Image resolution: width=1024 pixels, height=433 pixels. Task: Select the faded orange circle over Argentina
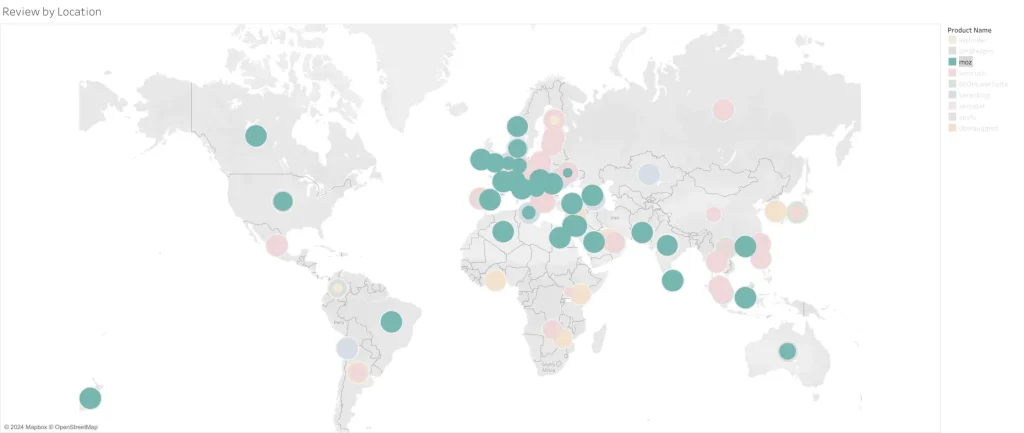358,372
